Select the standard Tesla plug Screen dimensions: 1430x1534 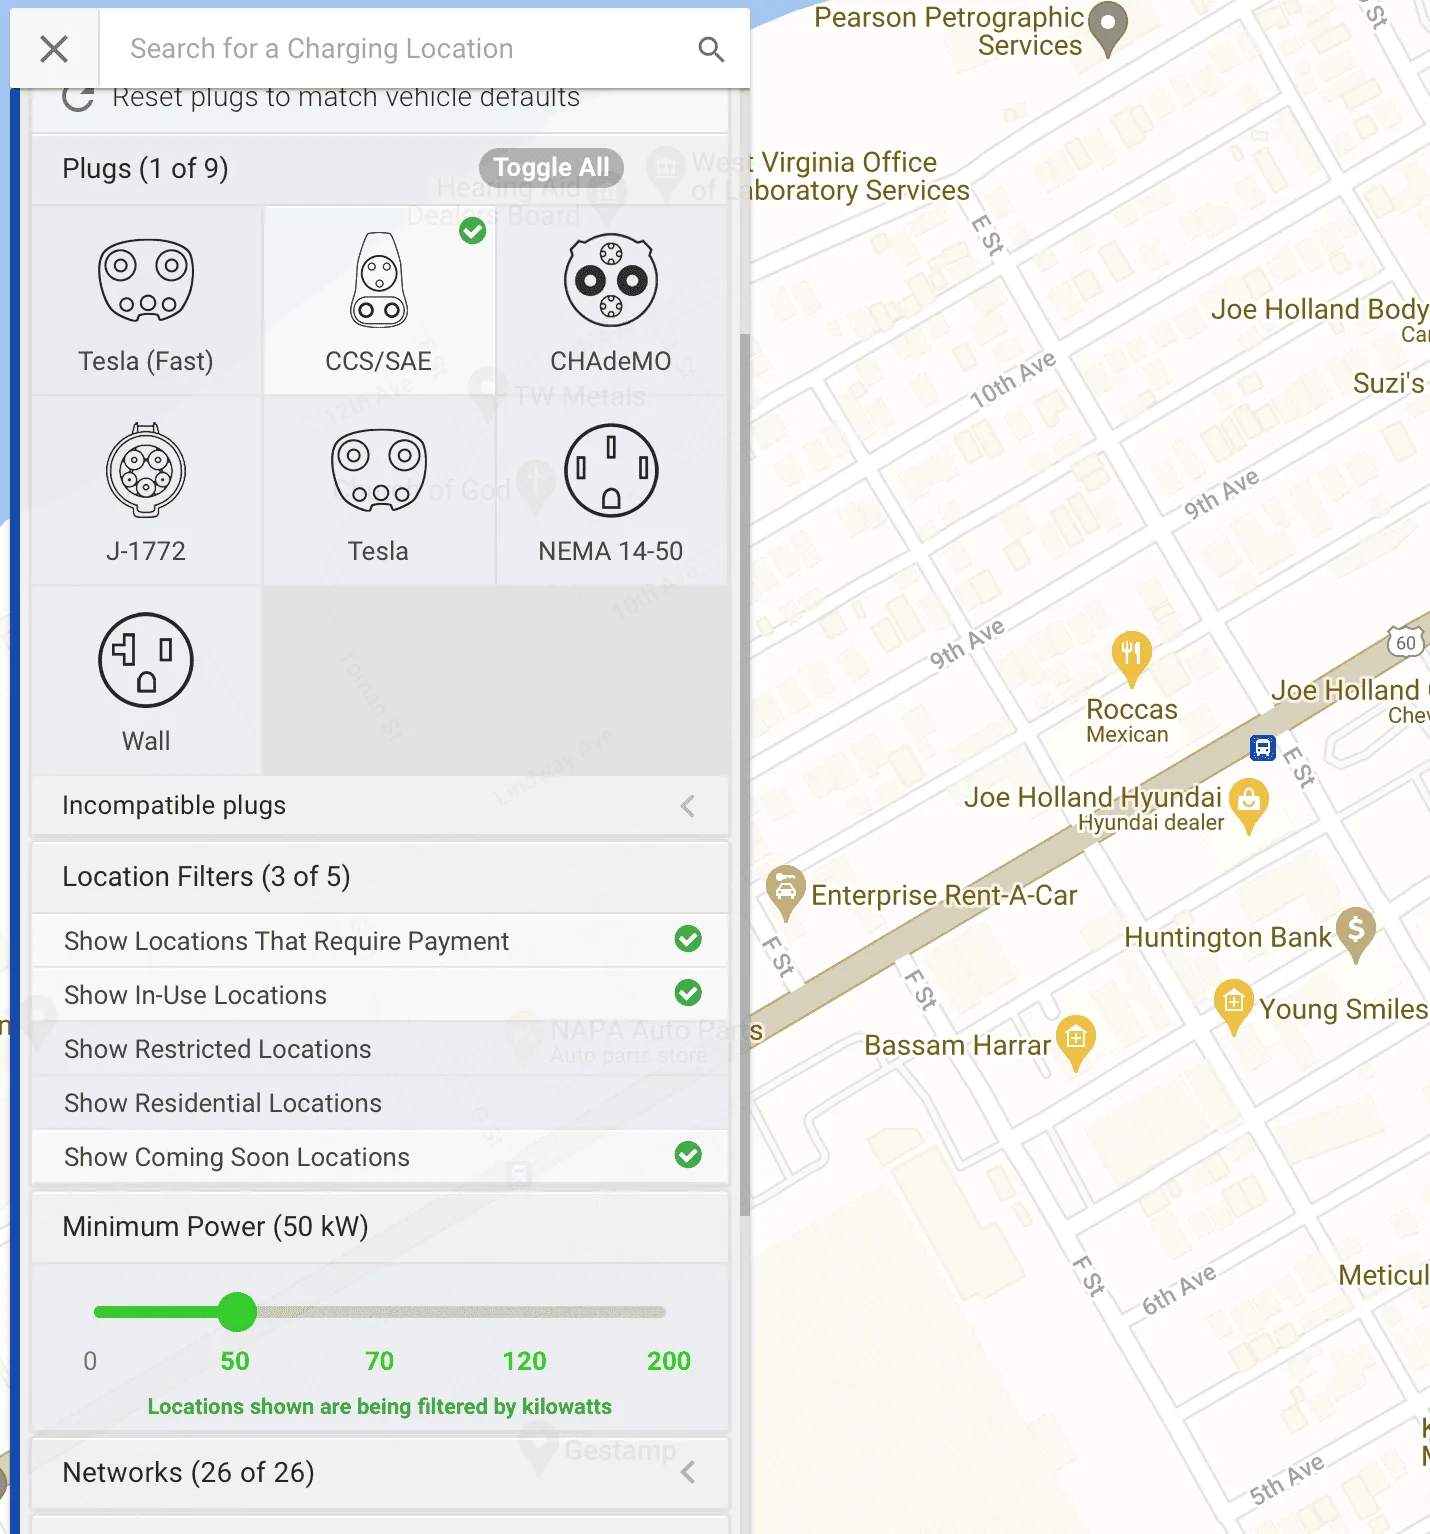(379, 490)
